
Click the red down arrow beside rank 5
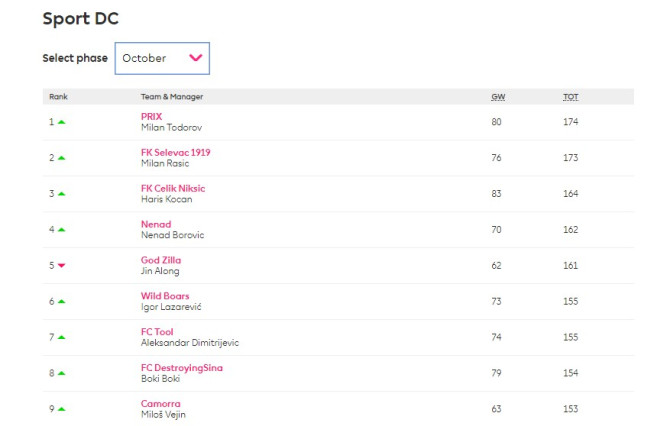[62, 266]
